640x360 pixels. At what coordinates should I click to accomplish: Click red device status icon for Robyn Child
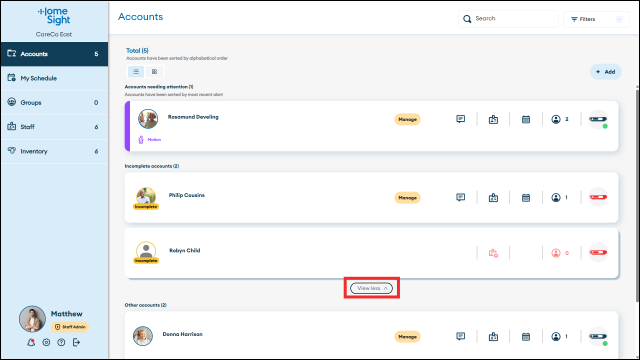598,252
